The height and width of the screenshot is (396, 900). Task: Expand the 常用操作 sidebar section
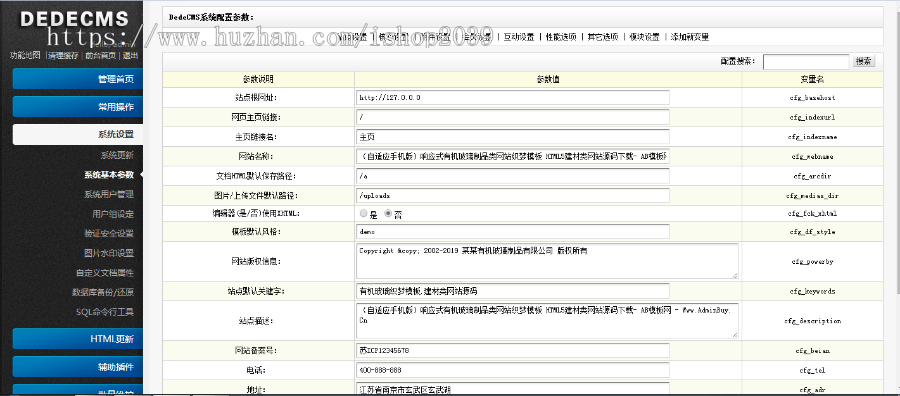(77, 107)
